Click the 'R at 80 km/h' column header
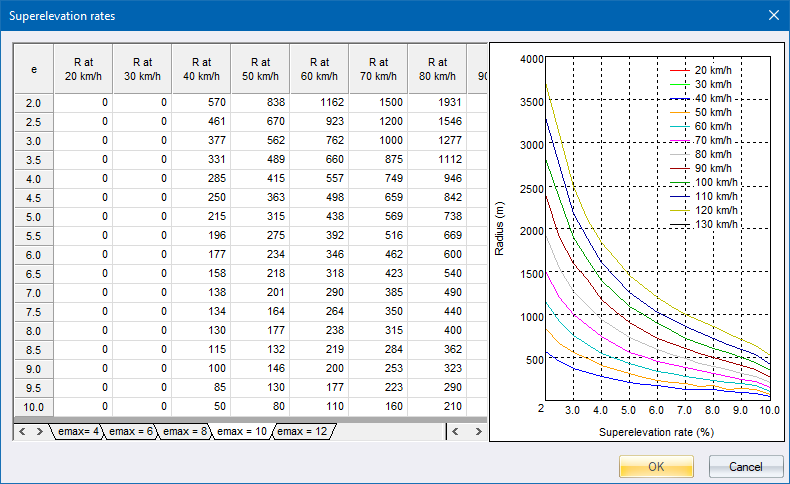 [437, 69]
